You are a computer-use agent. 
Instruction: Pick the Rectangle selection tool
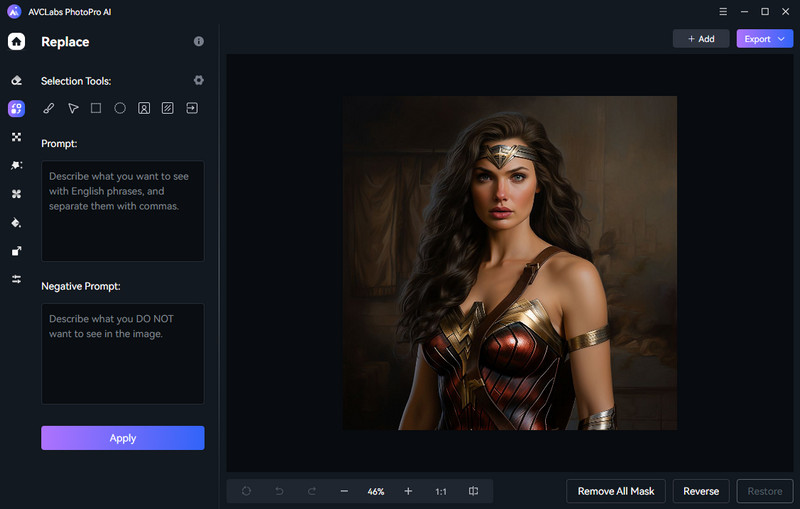[x=96, y=108]
